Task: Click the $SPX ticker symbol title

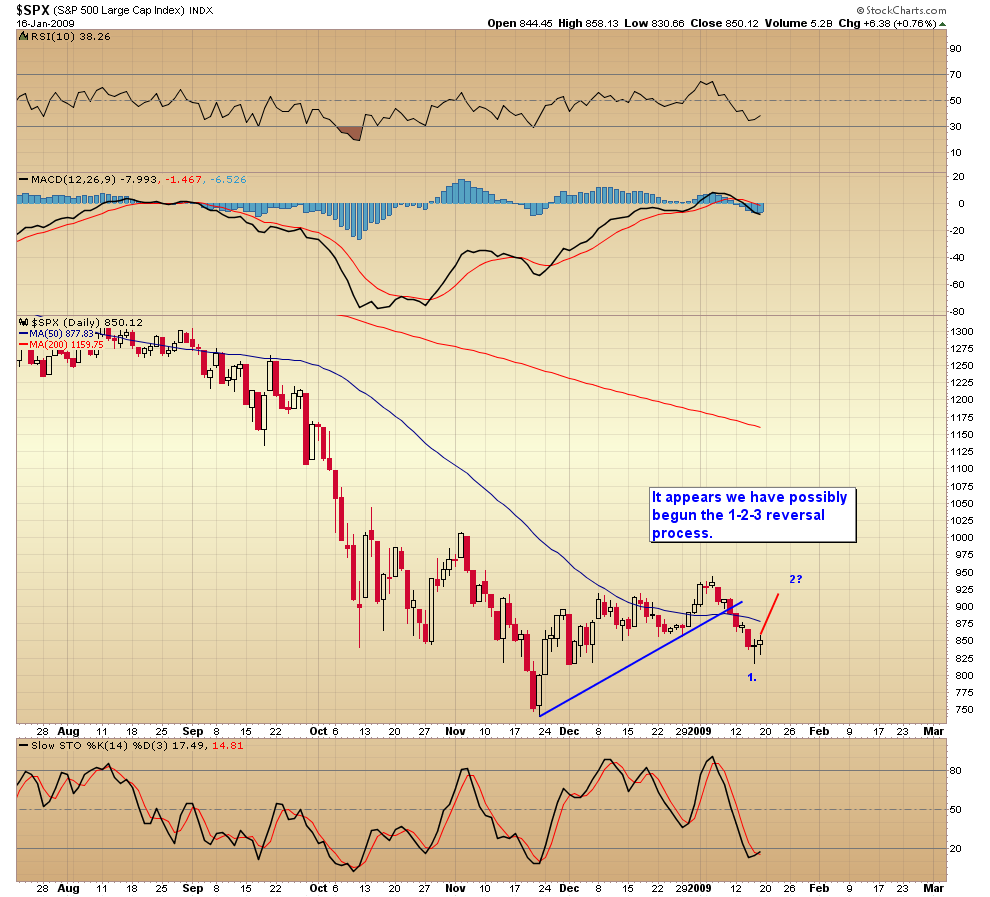Action: click(x=33, y=10)
